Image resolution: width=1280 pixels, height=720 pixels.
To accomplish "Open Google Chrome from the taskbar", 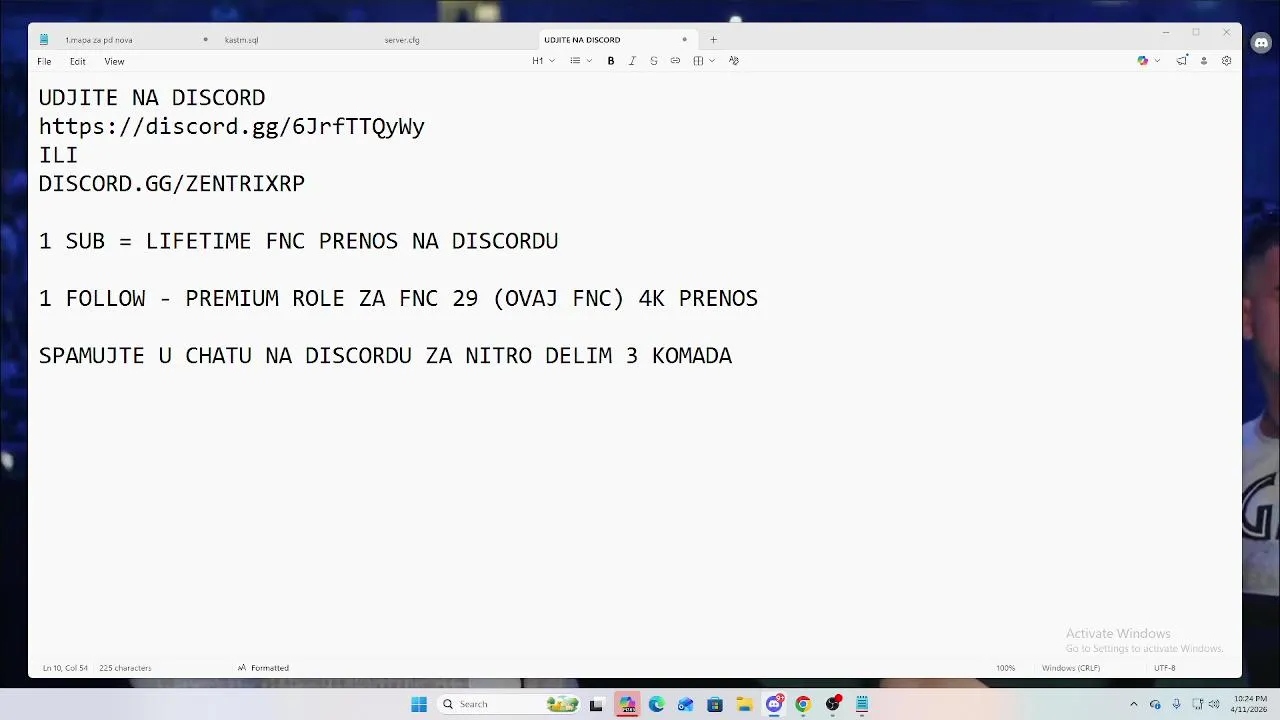I will click(x=803, y=704).
